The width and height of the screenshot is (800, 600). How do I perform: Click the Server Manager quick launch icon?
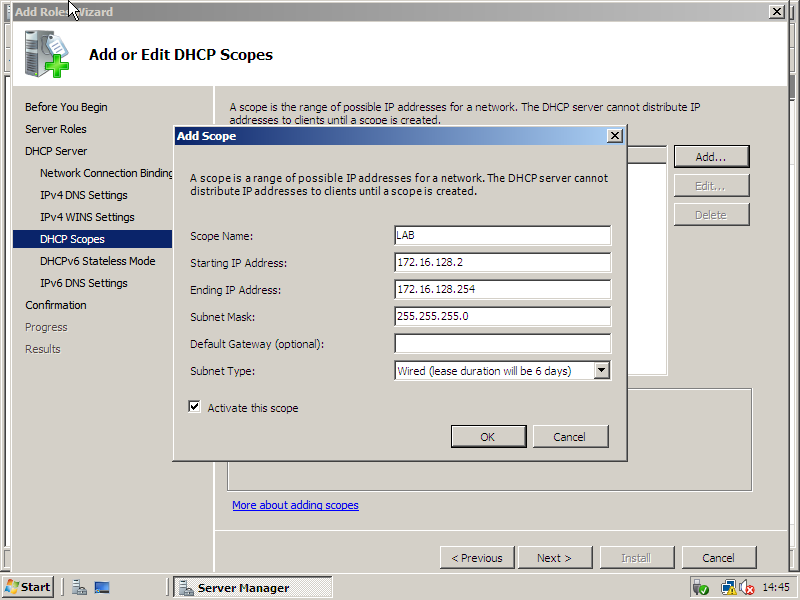(79, 587)
